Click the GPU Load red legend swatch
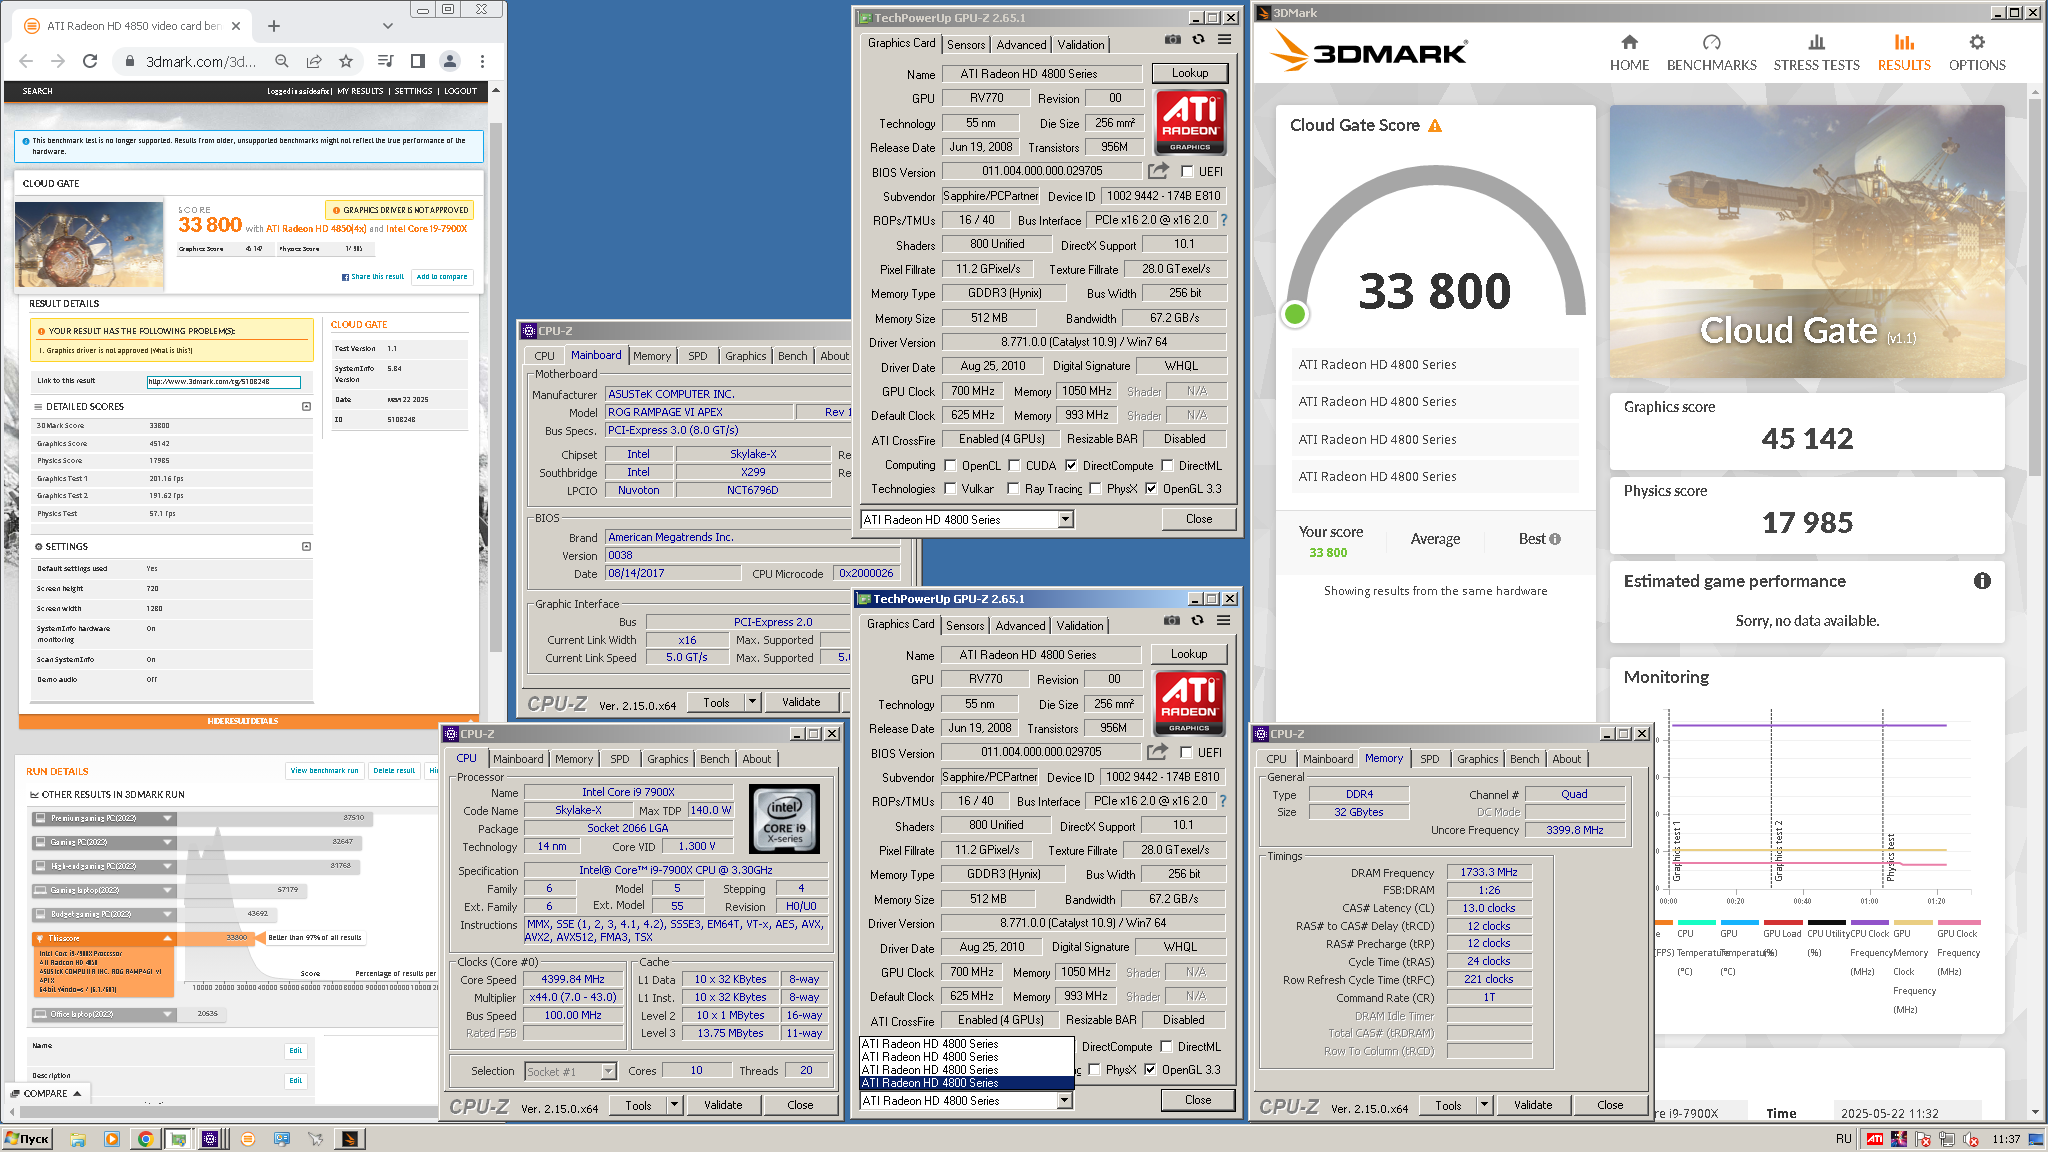 [1783, 923]
